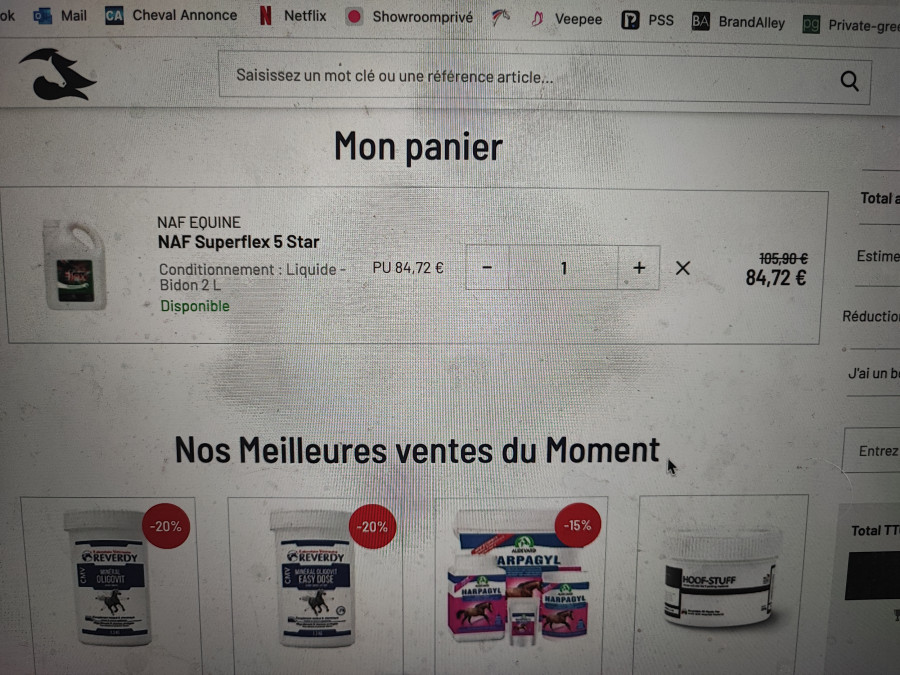Click the quantity field showing 1
Screen dimensions: 900x675
[x=564, y=267]
